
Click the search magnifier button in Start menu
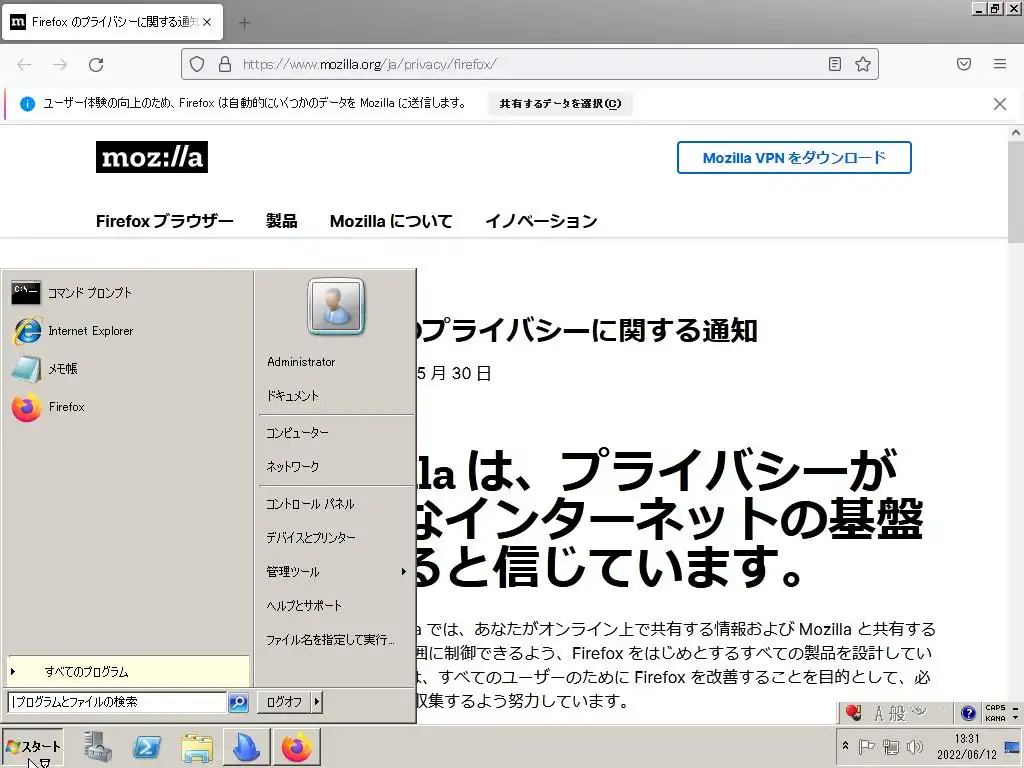click(238, 702)
